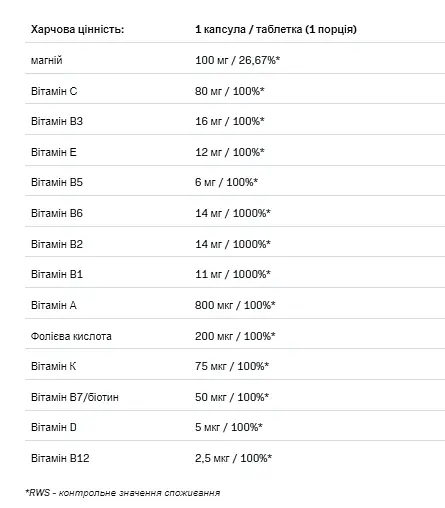The width and height of the screenshot is (445, 508).
Task: Click the 'Вітамін B2' row label
Action: coord(57,244)
